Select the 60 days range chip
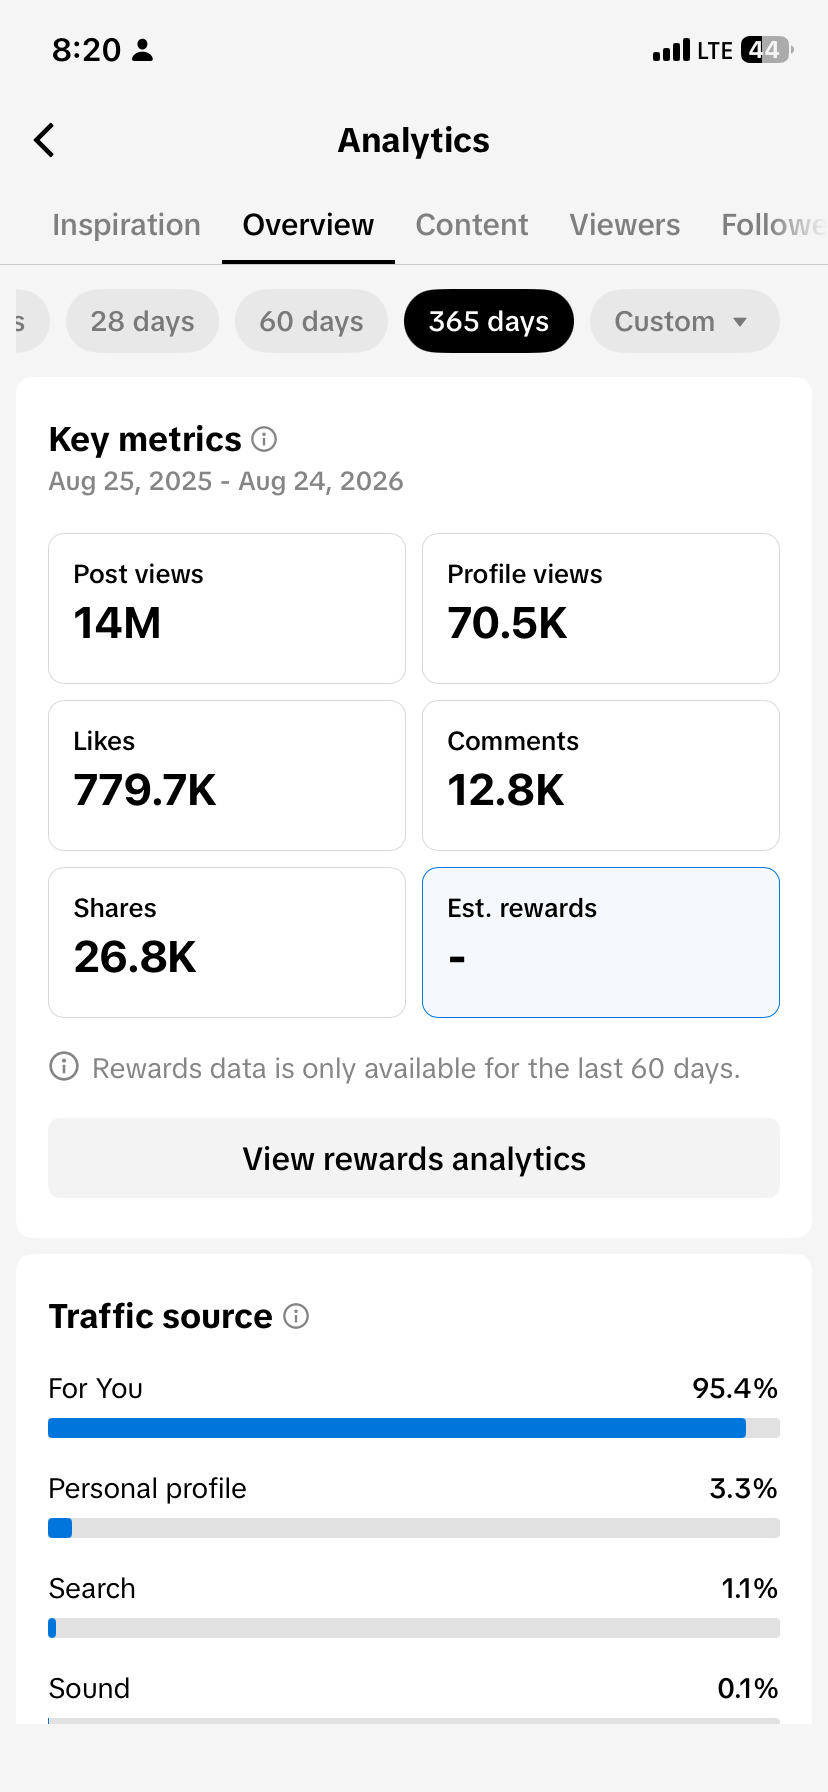828x1792 pixels. 311,321
